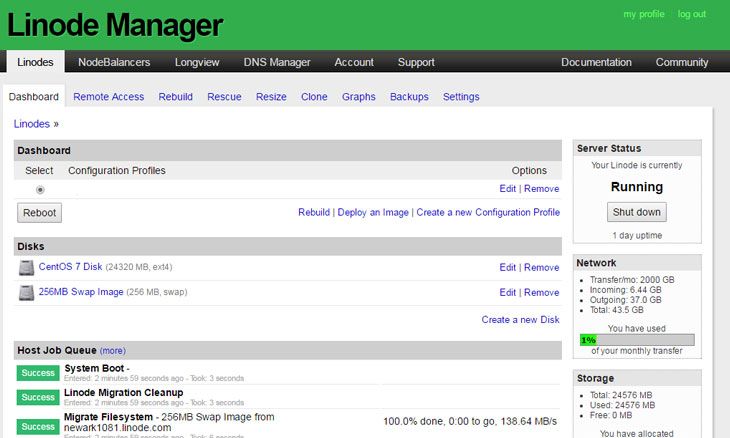Click the monthly transfer usage progress bar

click(637, 340)
